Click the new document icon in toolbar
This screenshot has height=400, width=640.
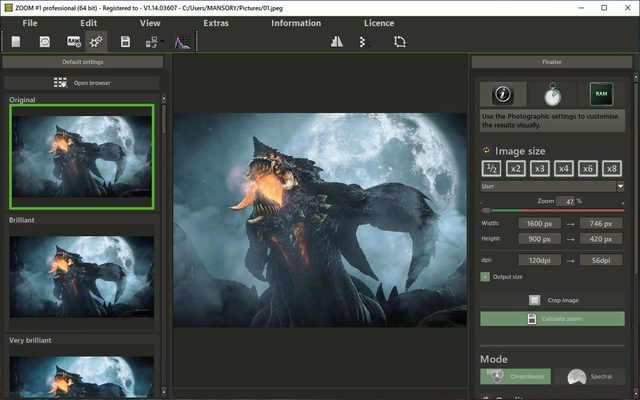point(16,42)
